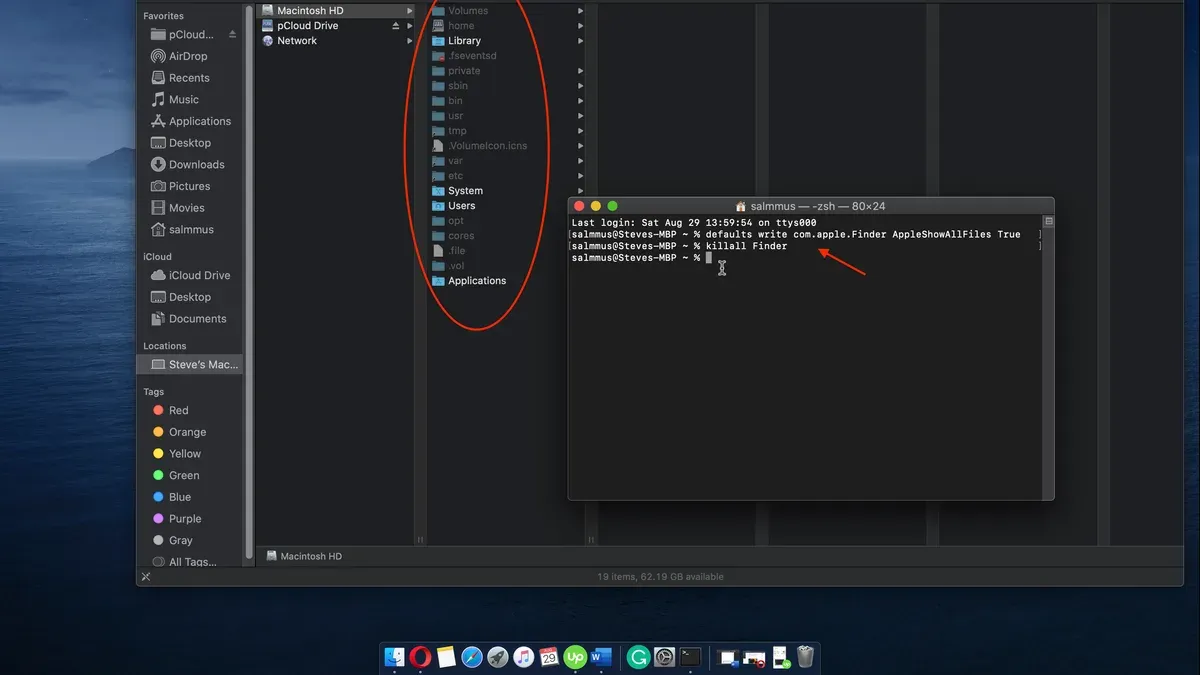Eject pCloud Drive in the first column

point(396,26)
